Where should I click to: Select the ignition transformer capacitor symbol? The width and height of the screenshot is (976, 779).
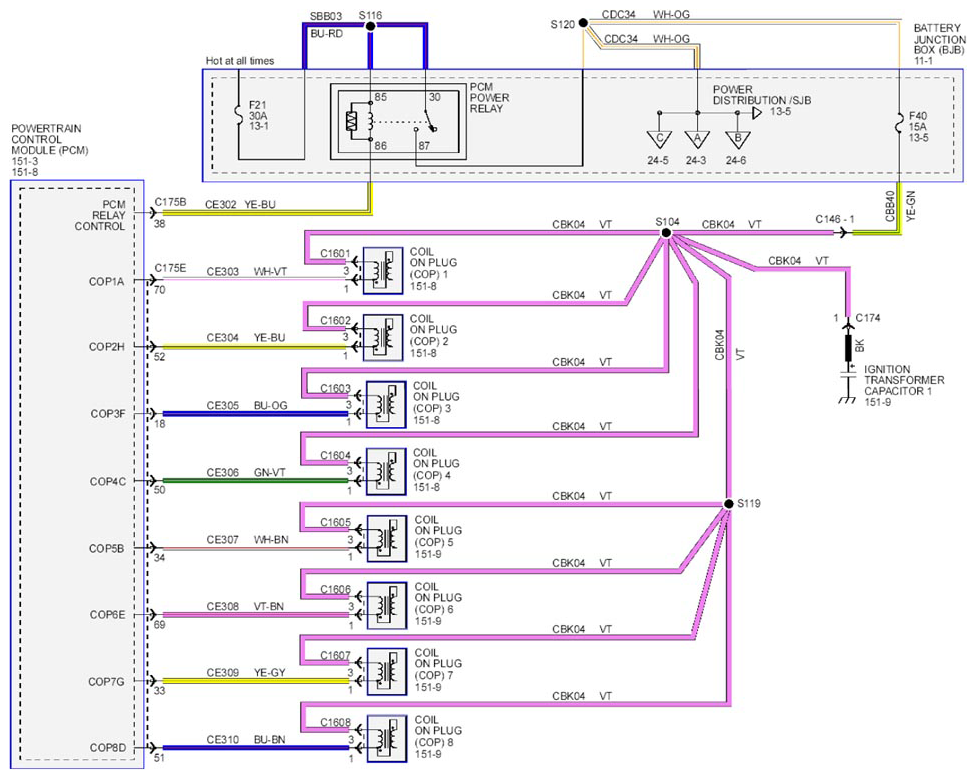coord(848,375)
